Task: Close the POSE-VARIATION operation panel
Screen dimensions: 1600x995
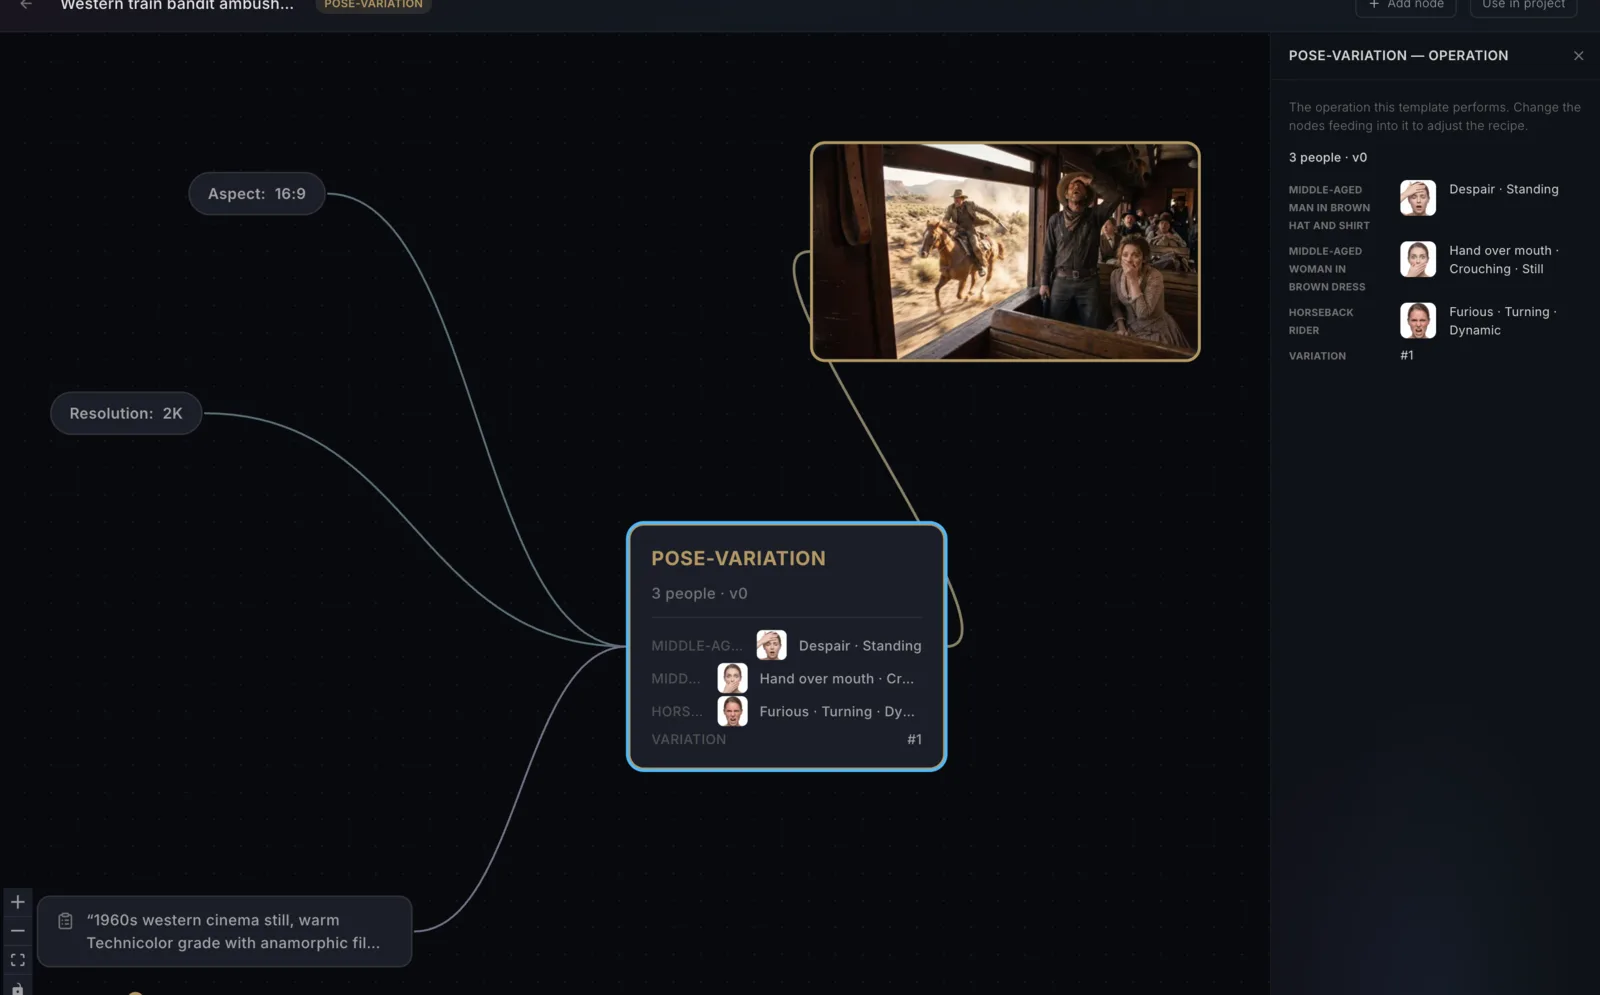Action: [1578, 56]
